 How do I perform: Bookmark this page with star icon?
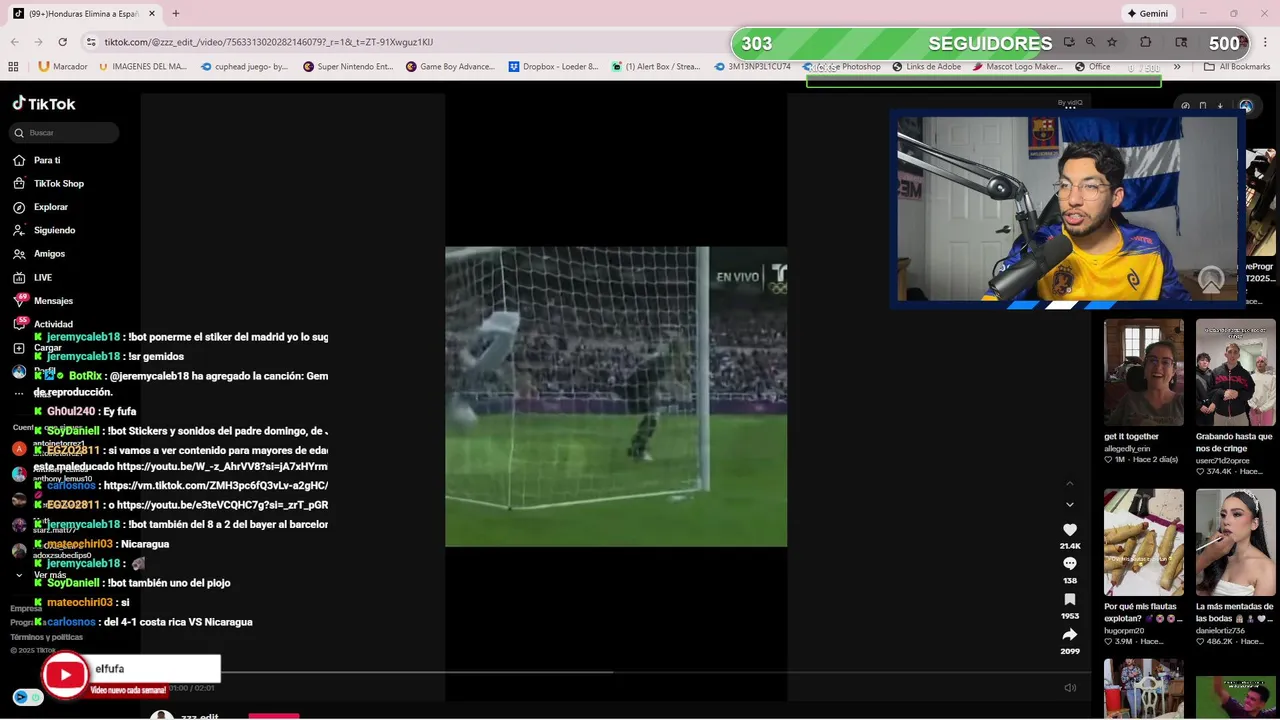[1112, 42]
